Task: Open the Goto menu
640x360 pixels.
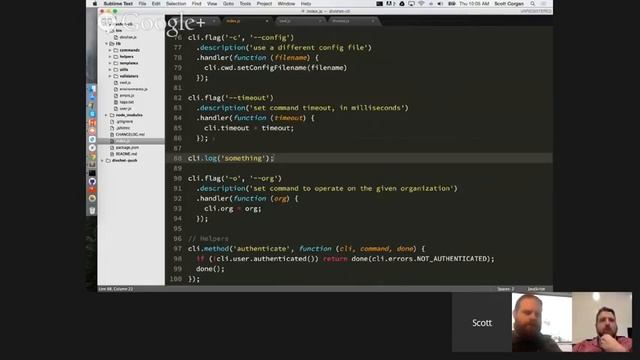Action: point(228,4)
